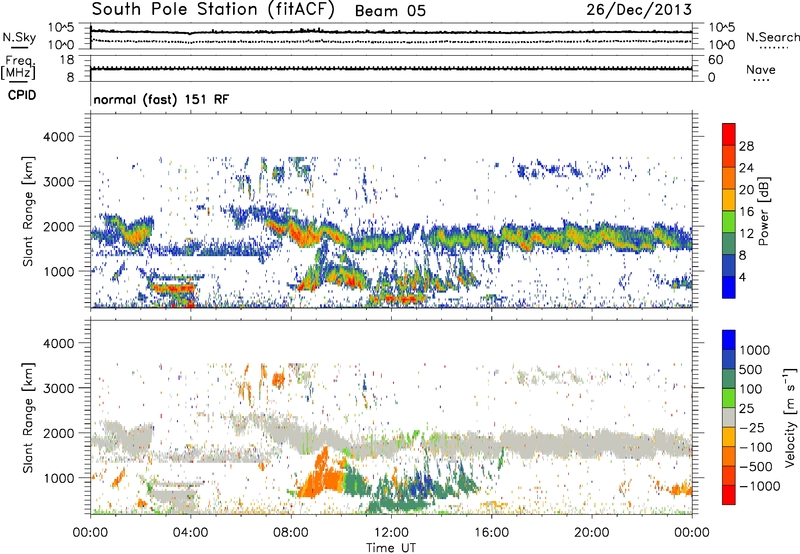This screenshot has width=800, height=554.
Task: Click the '04:00' time tick label
Action: 191,533
